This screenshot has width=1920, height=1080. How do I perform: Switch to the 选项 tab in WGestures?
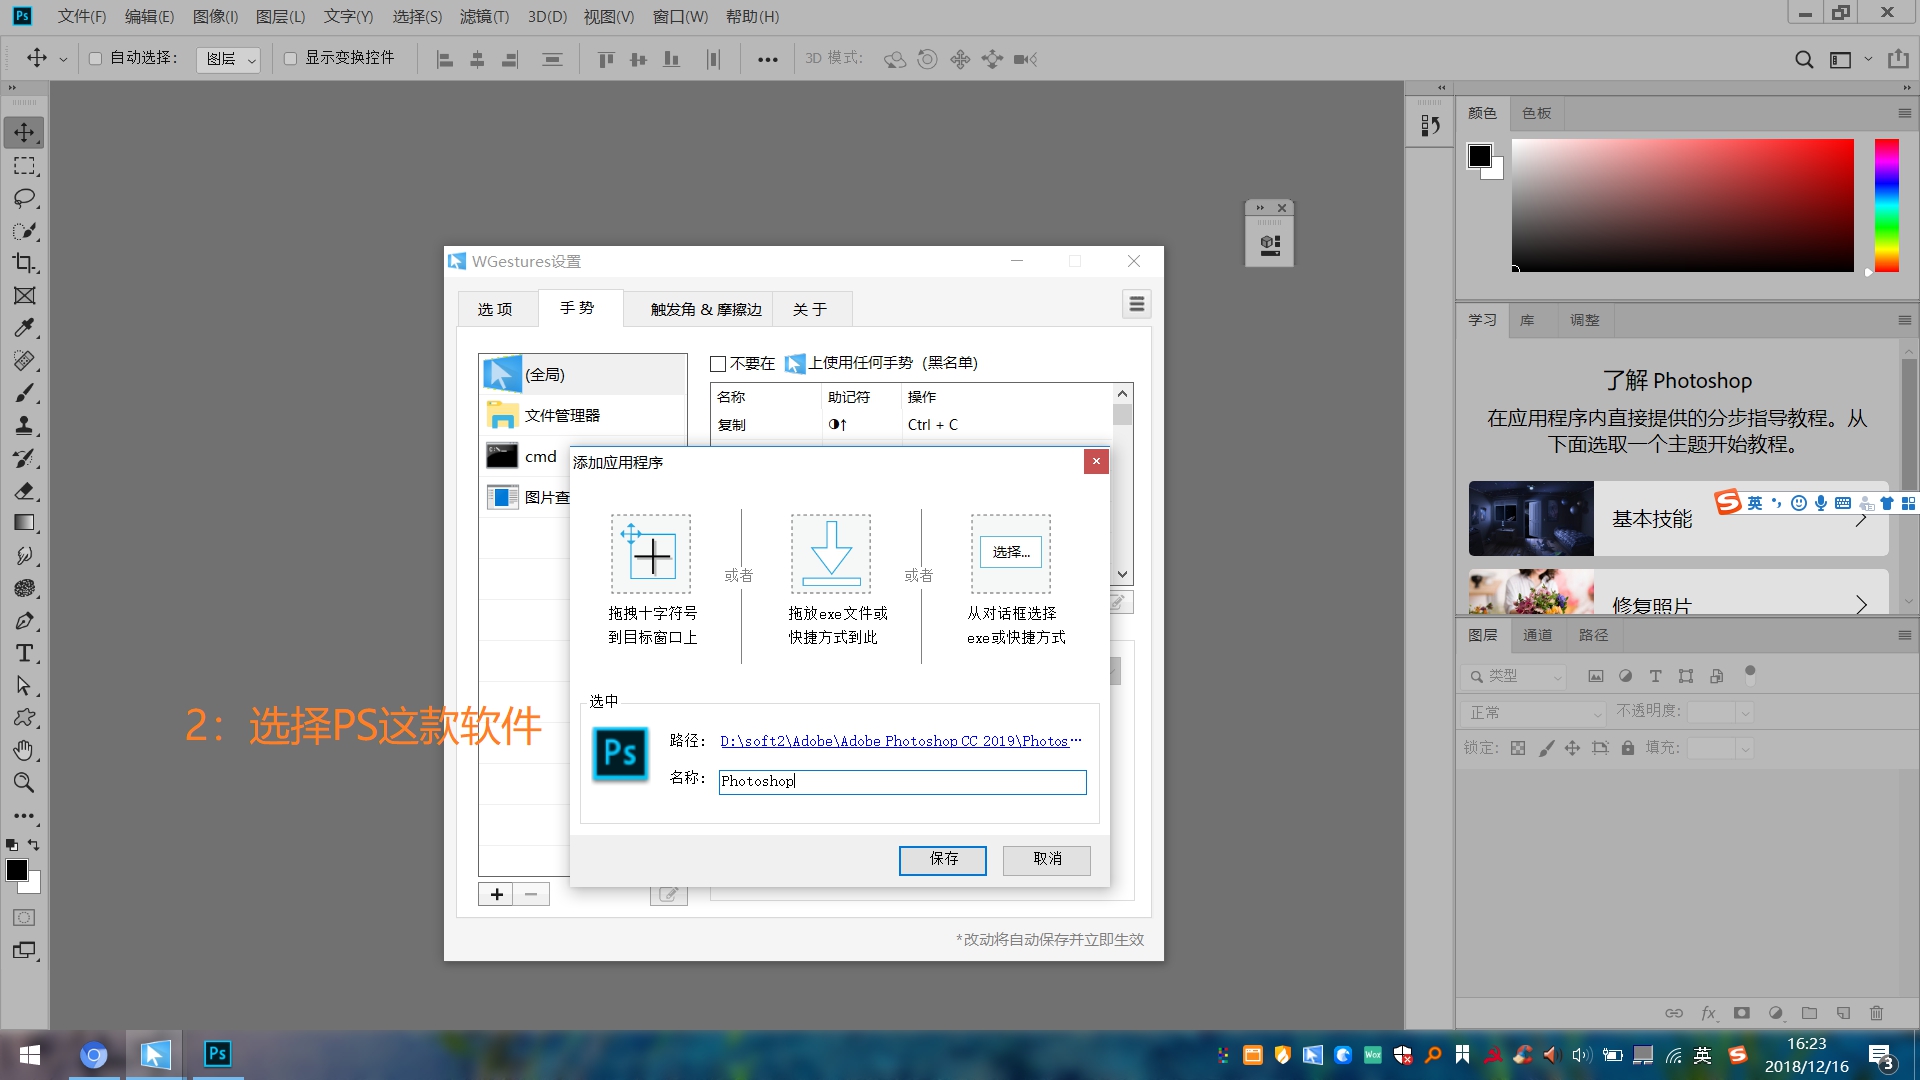click(x=495, y=309)
